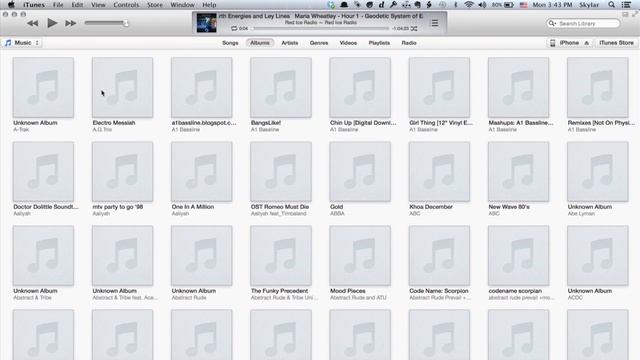
Task: Click the 'mtv party to go '98' title
Action: point(118,207)
